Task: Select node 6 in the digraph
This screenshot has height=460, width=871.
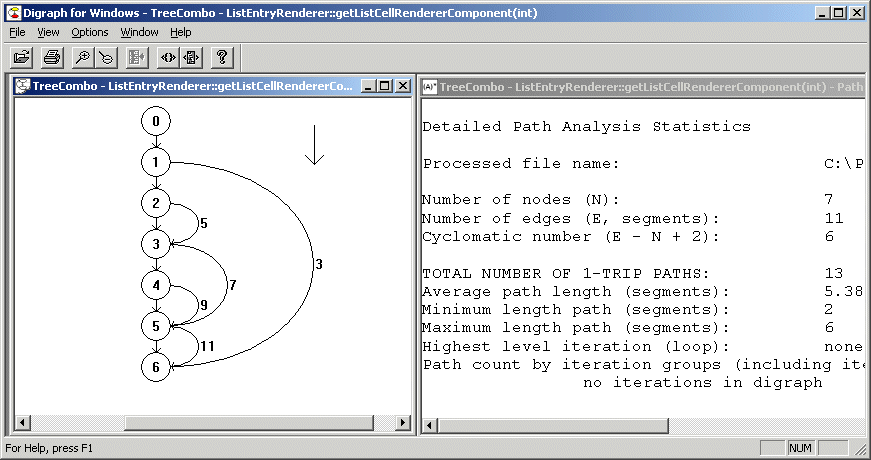Action: [156, 367]
